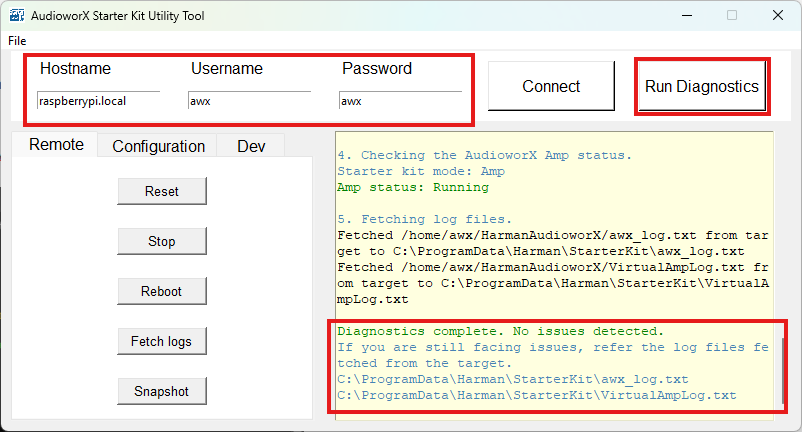
Task: Click the log output scrollbar thumb
Action: click(783, 371)
